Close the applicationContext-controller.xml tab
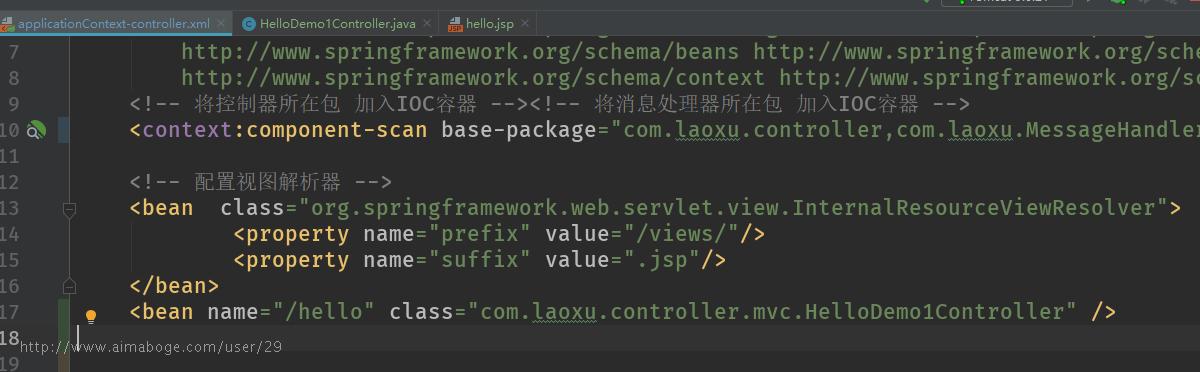This screenshot has width=1200, height=372. click(223, 23)
